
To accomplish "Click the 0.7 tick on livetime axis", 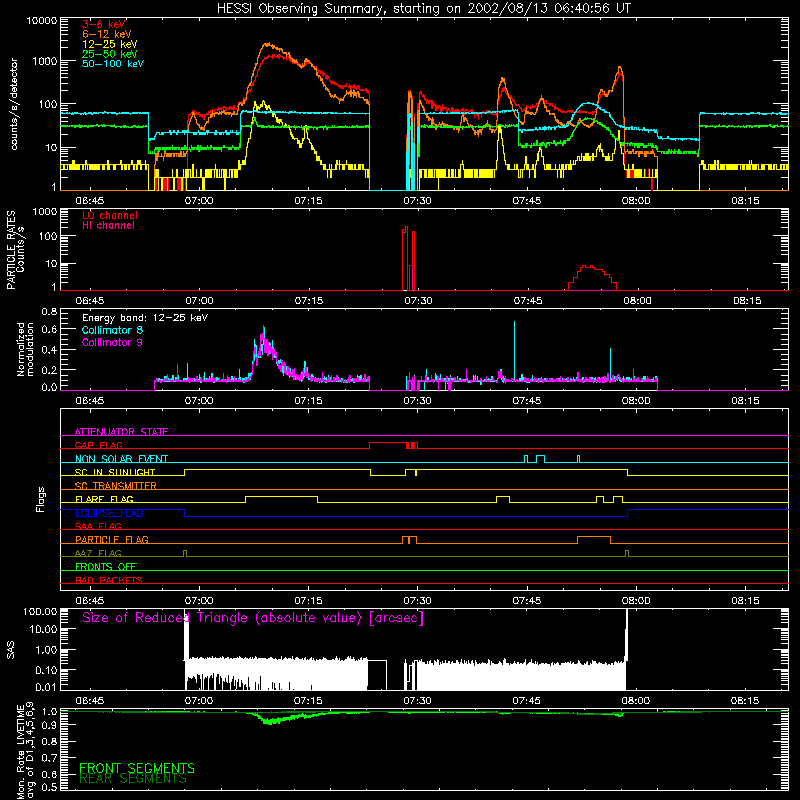I will 49,758.
